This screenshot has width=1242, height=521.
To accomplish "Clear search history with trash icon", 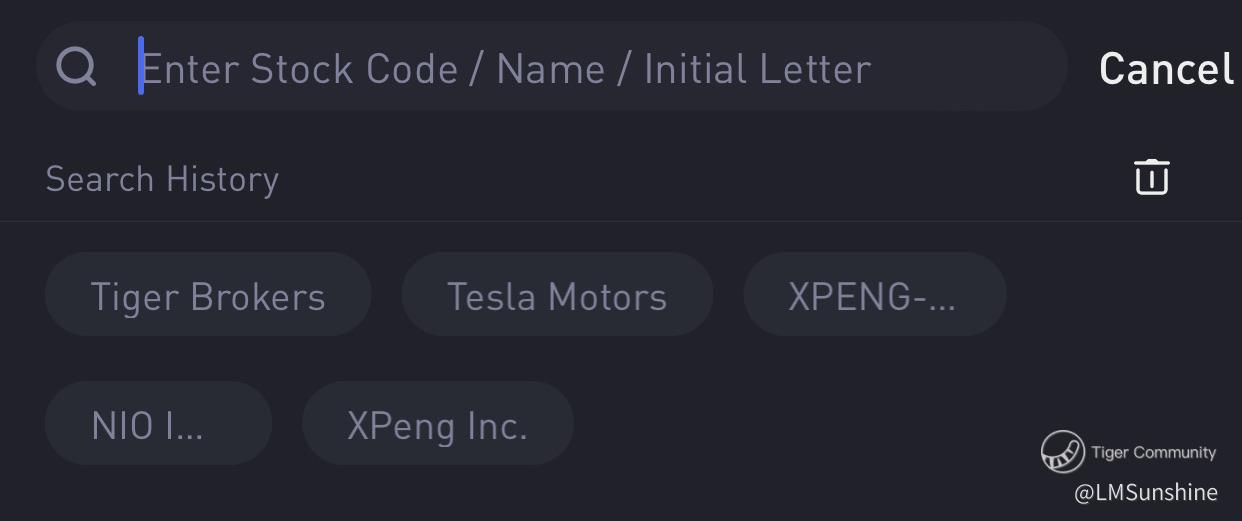I will [1151, 177].
